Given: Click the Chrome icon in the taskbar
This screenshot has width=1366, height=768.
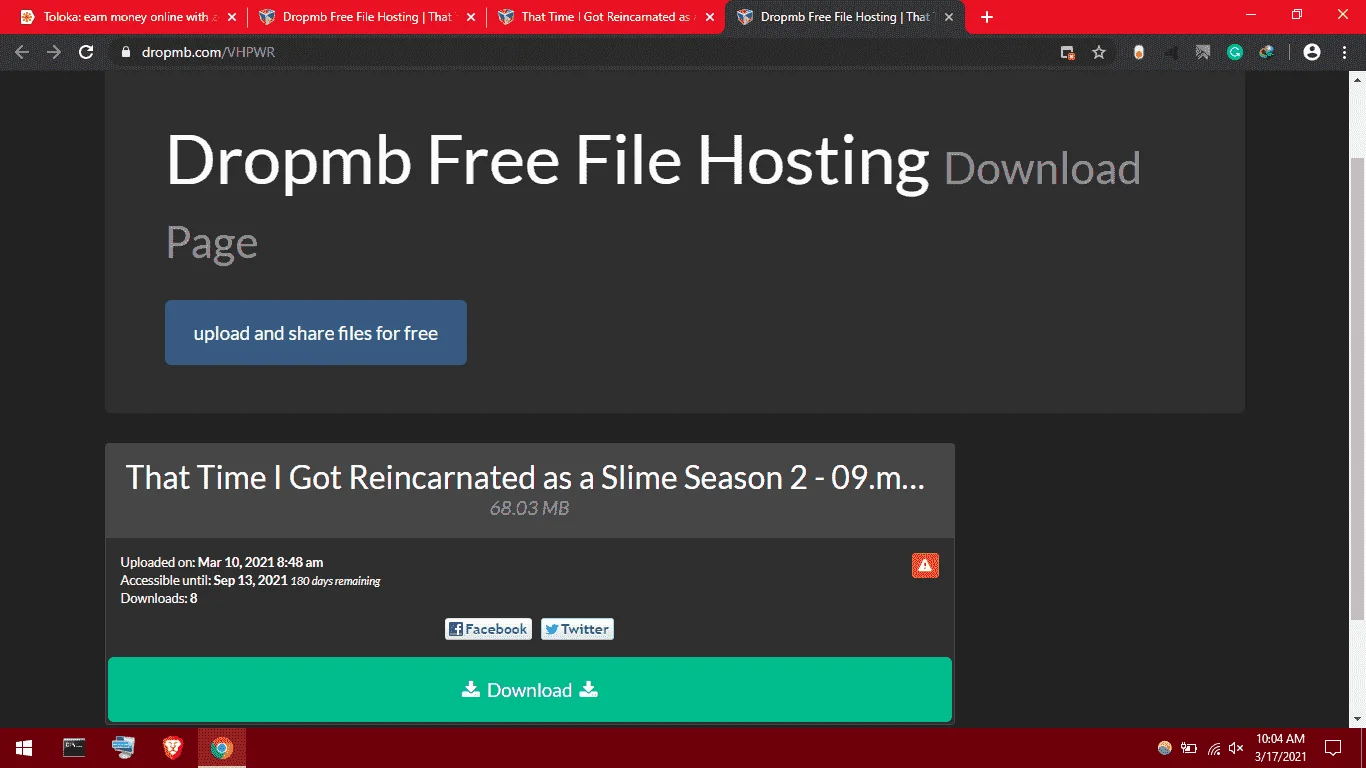Looking at the screenshot, I should 222,747.
